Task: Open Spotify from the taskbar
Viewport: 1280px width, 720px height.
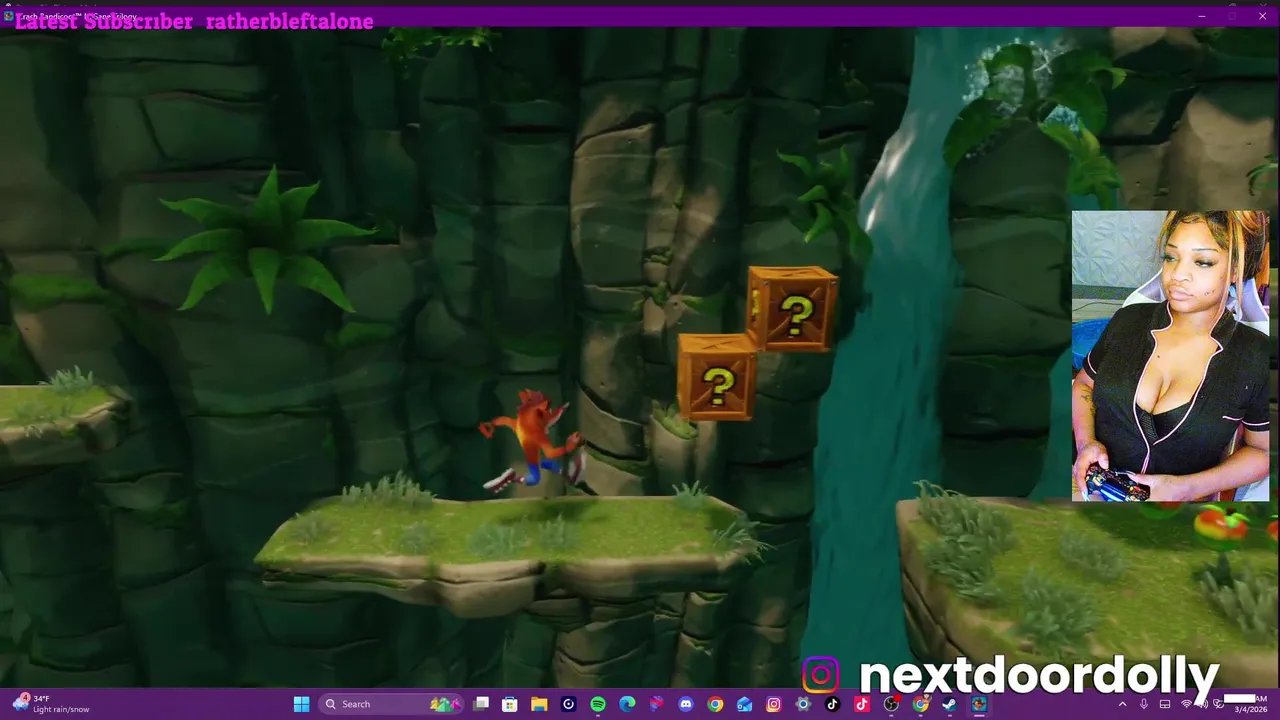Action: coord(598,704)
